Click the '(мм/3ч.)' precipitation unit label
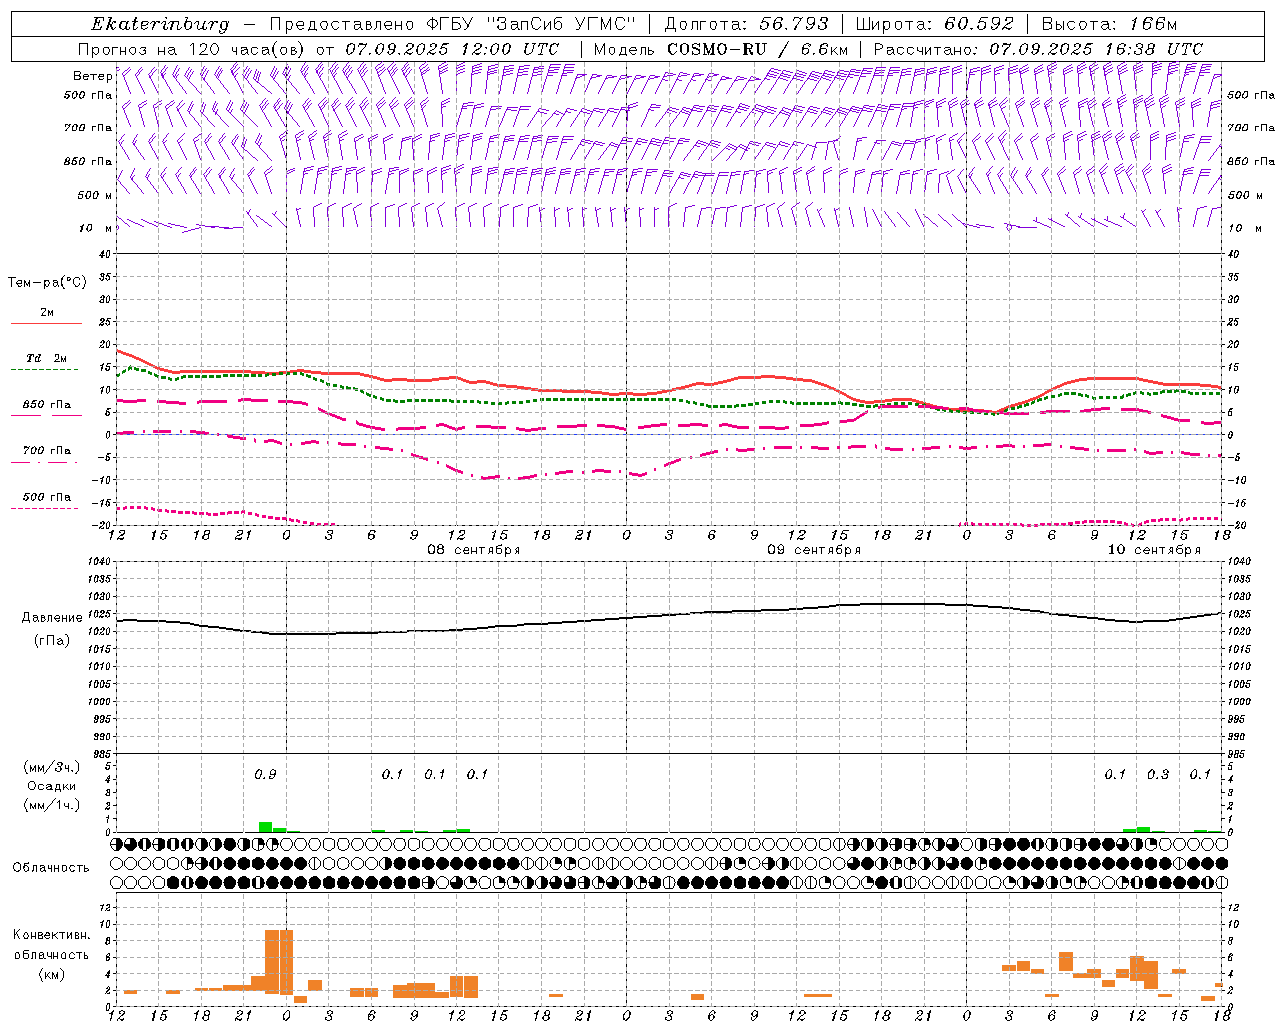 coord(52,767)
